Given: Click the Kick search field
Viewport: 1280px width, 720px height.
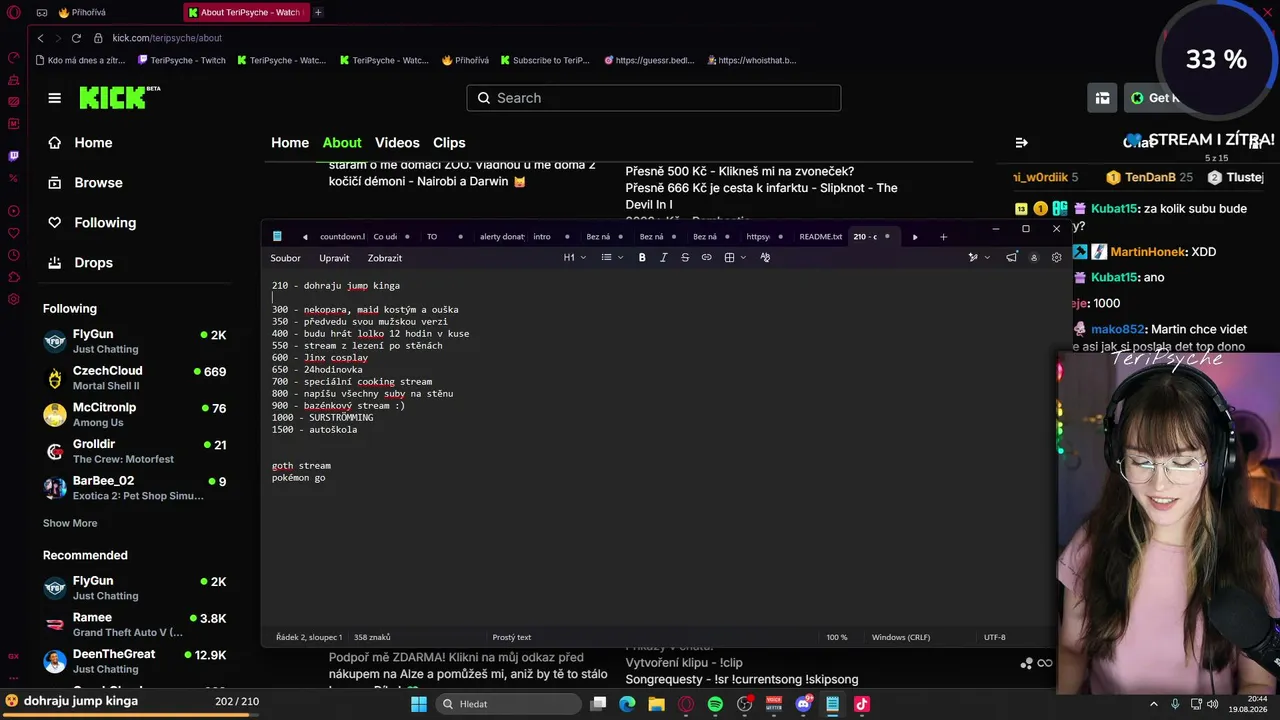Looking at the screenshot, I should [x=653, y=98].
